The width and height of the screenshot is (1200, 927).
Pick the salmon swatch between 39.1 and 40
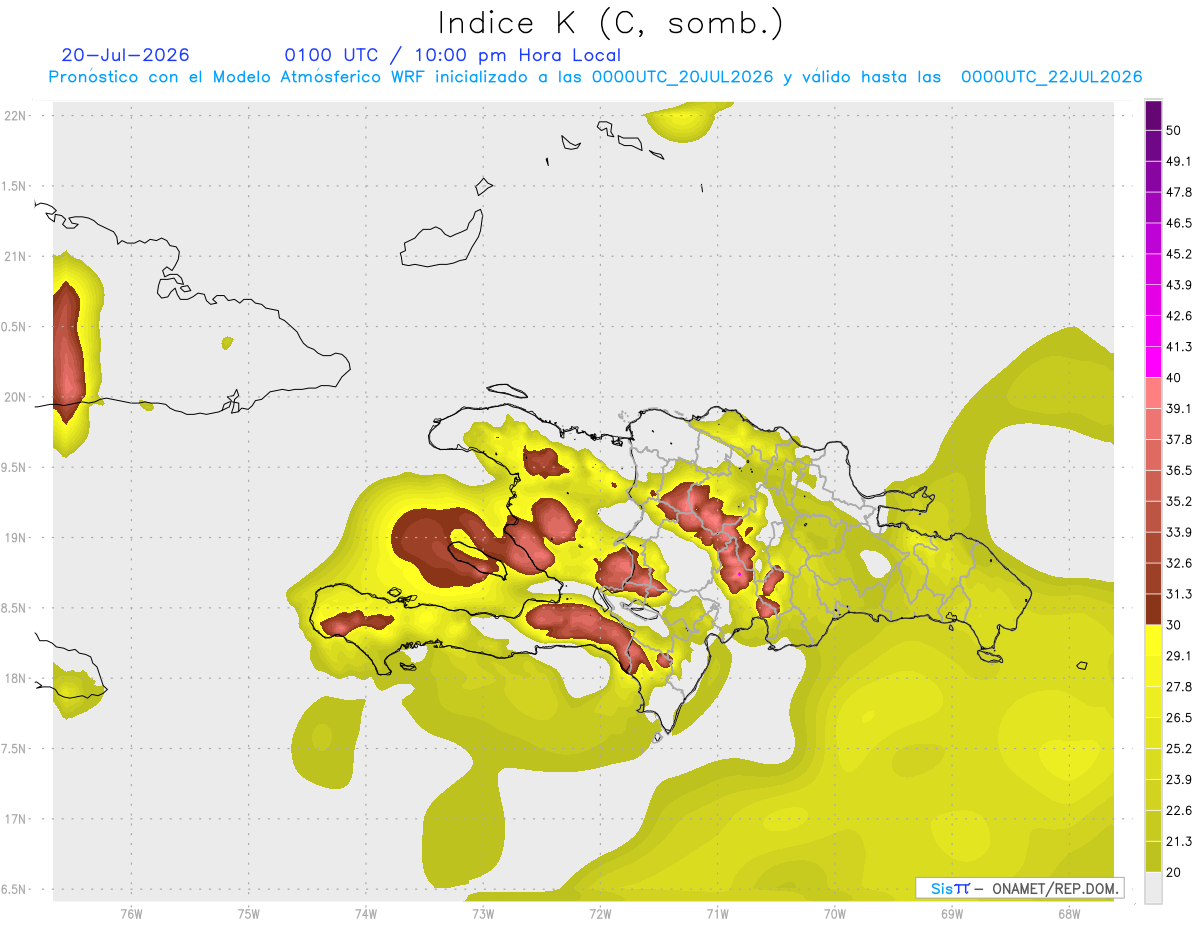tap(1153, 393)
